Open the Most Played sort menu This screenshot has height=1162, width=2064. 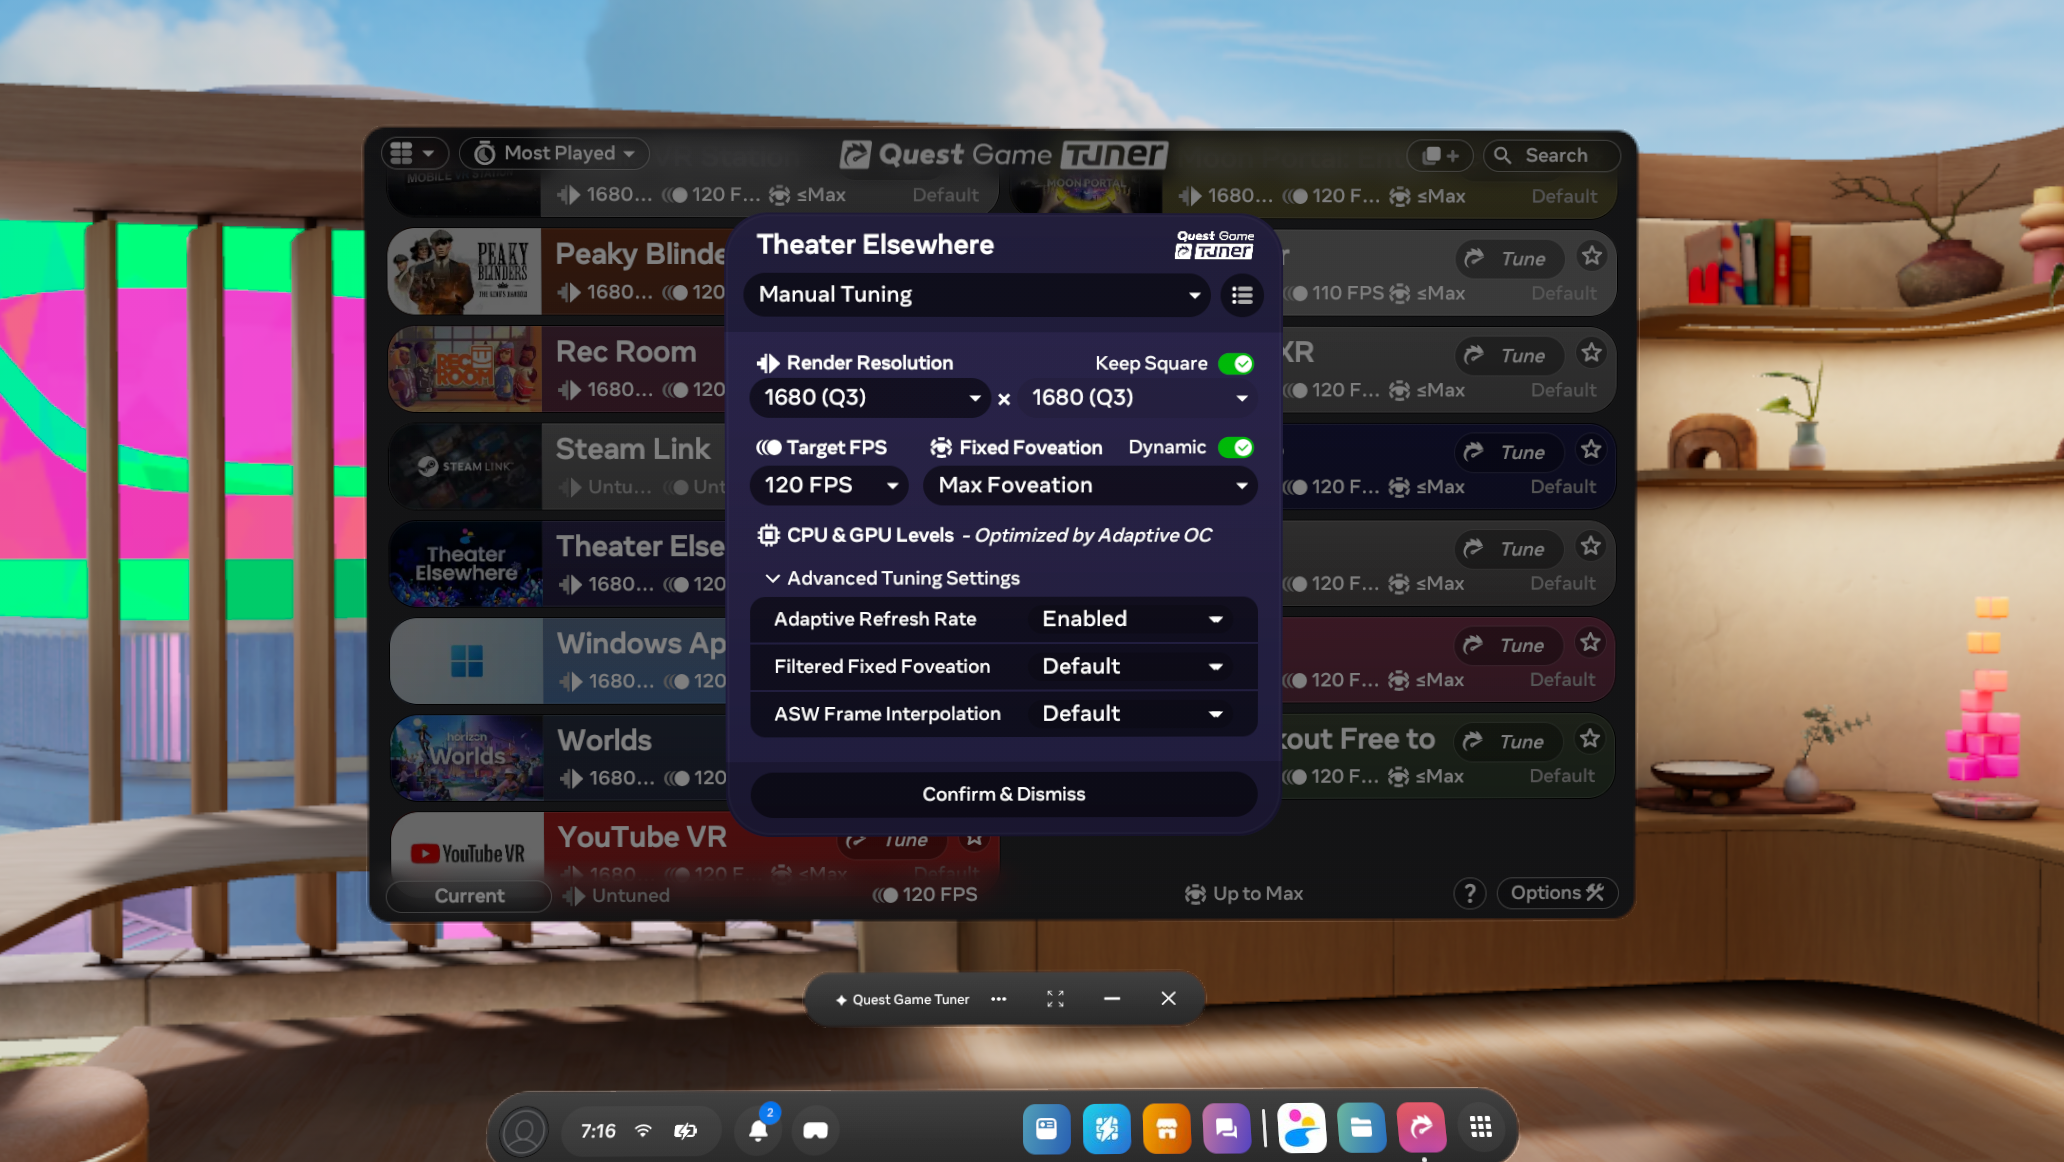coord(555,153)
